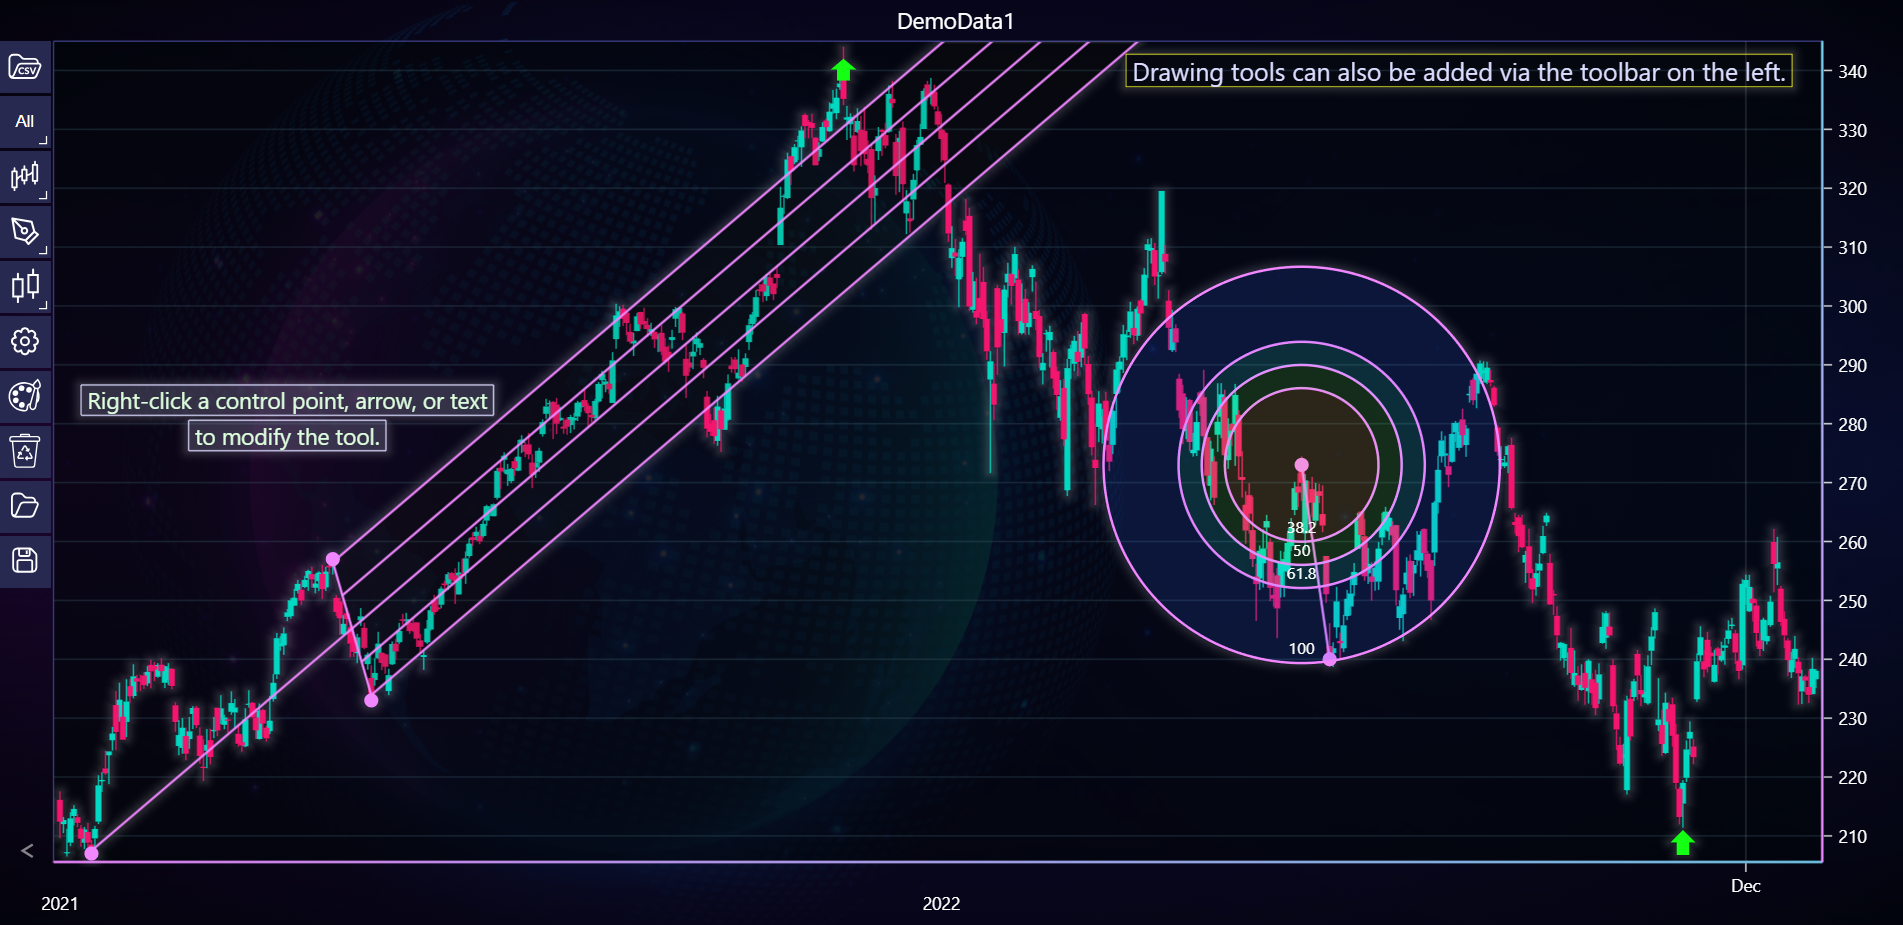This screenshot has height=925, width=1903.
Task: Click the 'Right-click a control point' text label
Action: pyautogui.click(x=287, y=401)
